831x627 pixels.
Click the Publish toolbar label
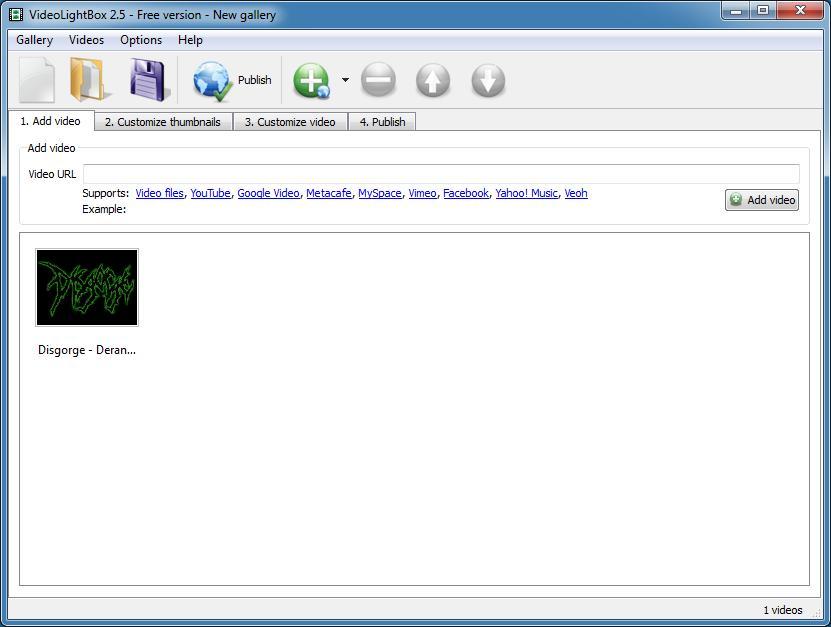pos(254,80)
